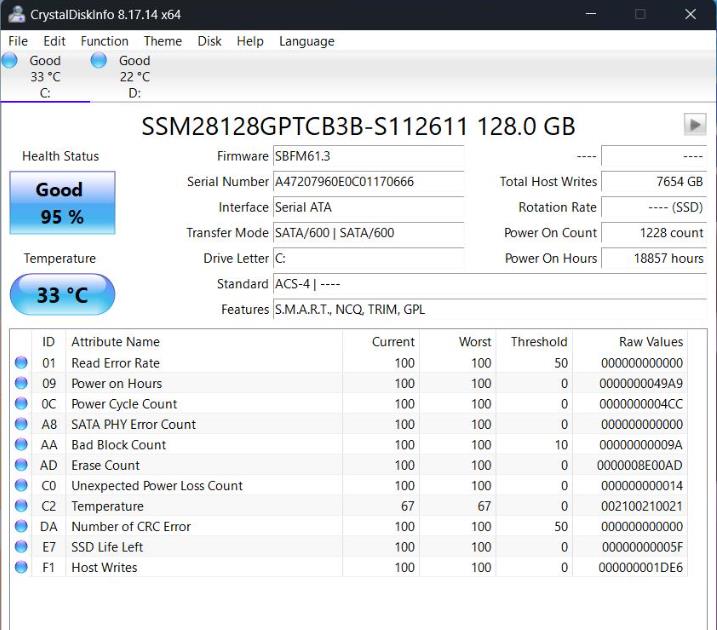Screen dimensions: 717x630
Task: Select the Host Writes attribute name
Action: [104, 568]
